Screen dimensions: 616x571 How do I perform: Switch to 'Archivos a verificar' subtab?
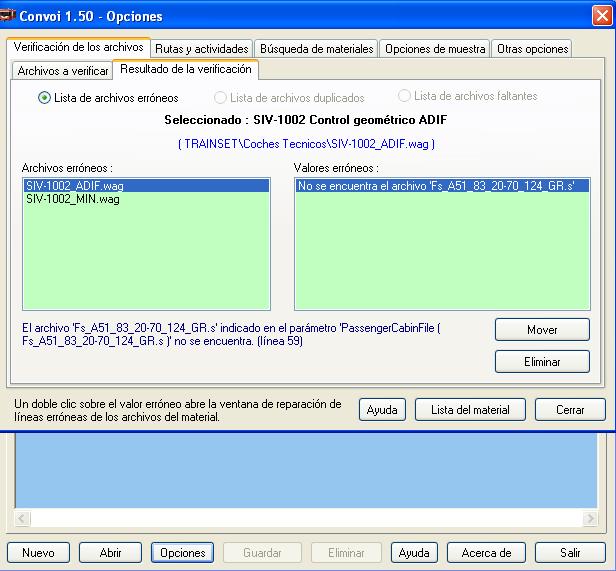click(63, 71)
